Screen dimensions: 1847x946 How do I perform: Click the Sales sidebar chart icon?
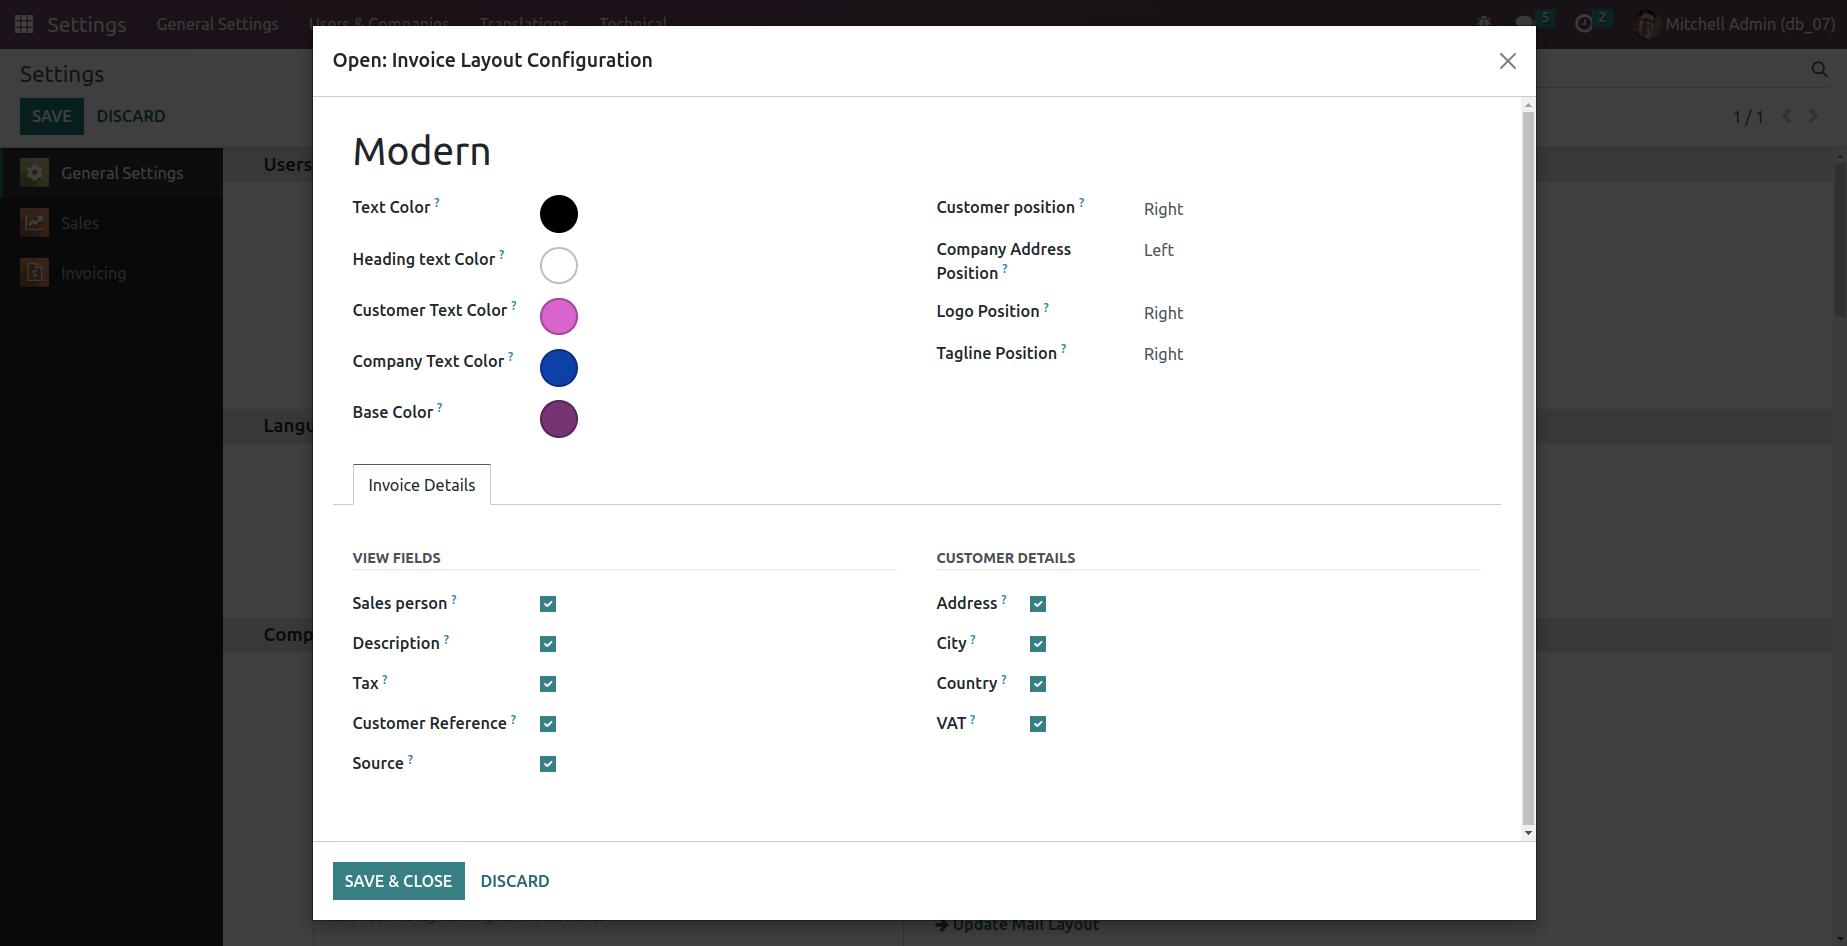click(35, 223)
